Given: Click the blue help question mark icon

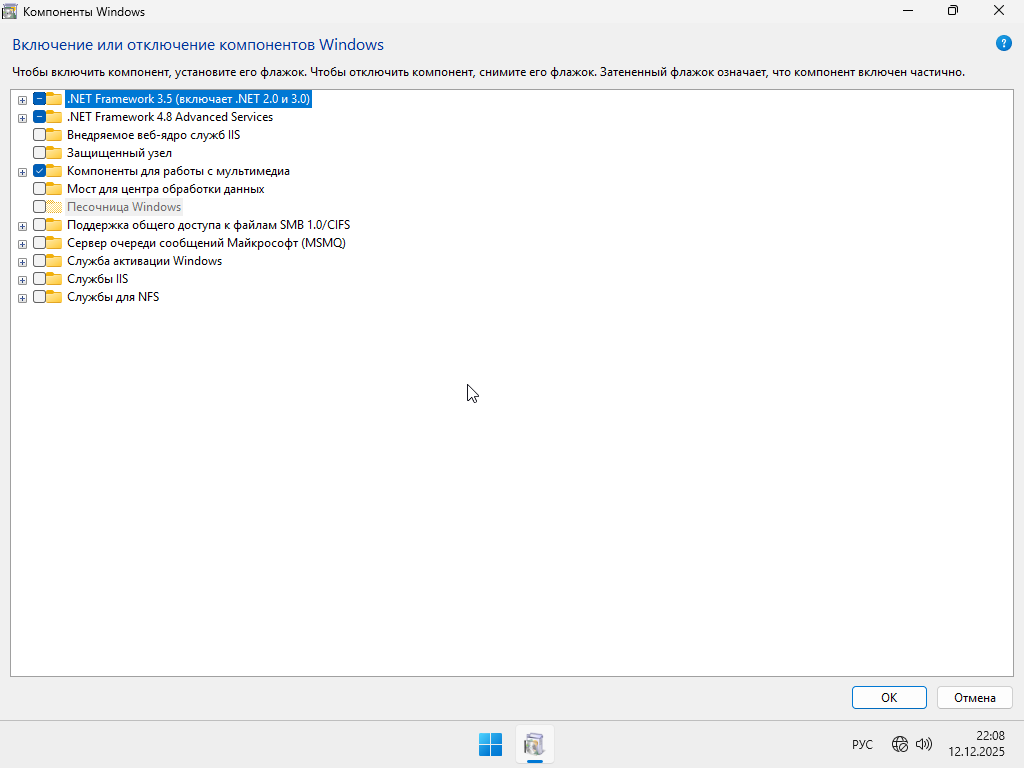Looking at the screenshot, I should point(1004,43).
